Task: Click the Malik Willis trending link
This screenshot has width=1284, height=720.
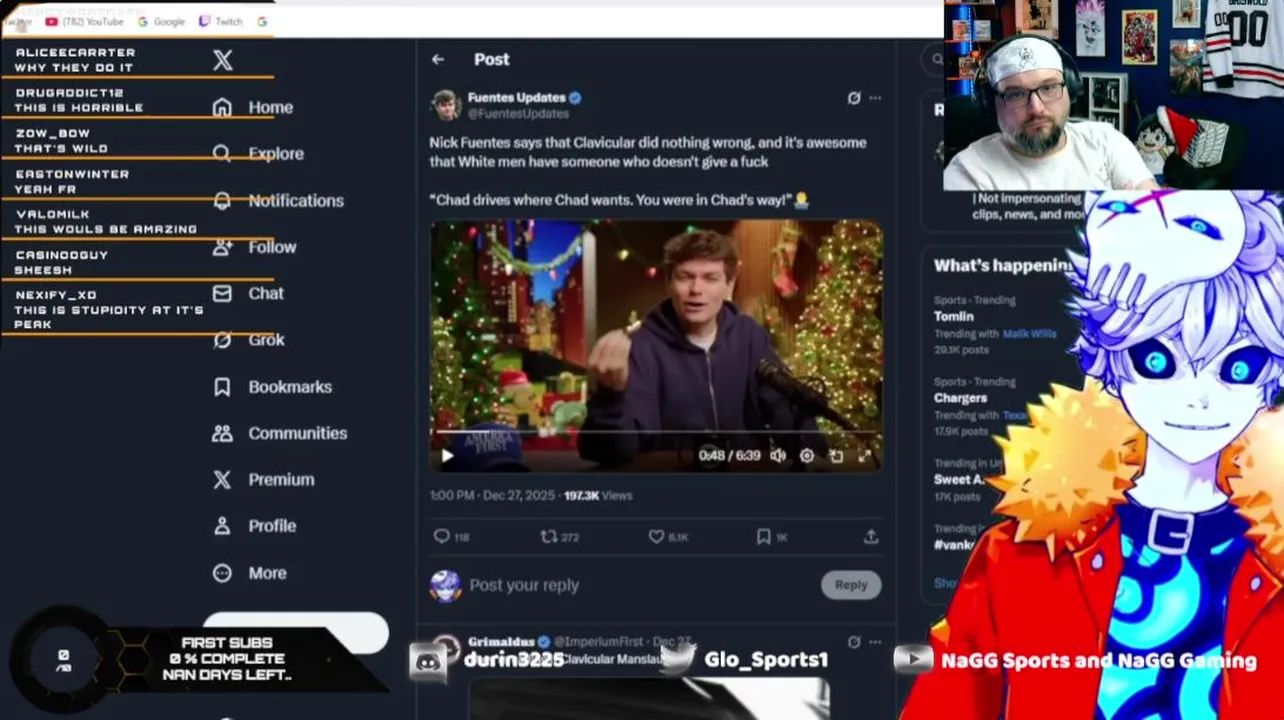Action: [1030, 334]
